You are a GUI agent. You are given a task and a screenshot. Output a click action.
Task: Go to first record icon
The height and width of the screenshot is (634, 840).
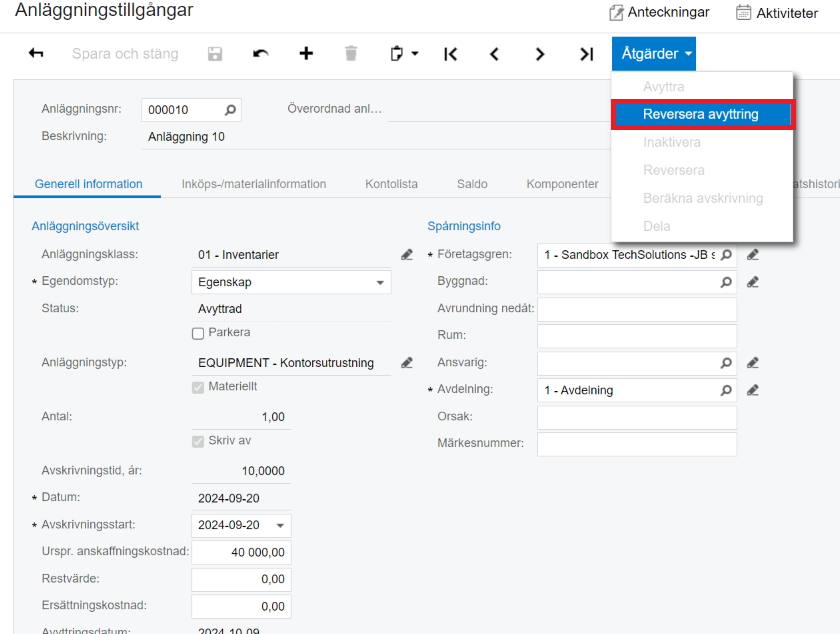[x=451, y=54]
